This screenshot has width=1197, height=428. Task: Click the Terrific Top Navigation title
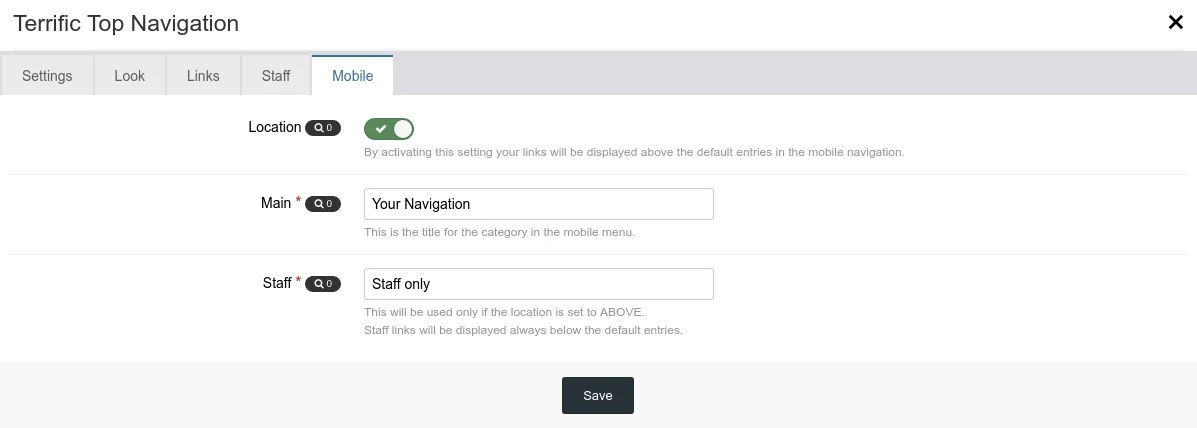126,23
